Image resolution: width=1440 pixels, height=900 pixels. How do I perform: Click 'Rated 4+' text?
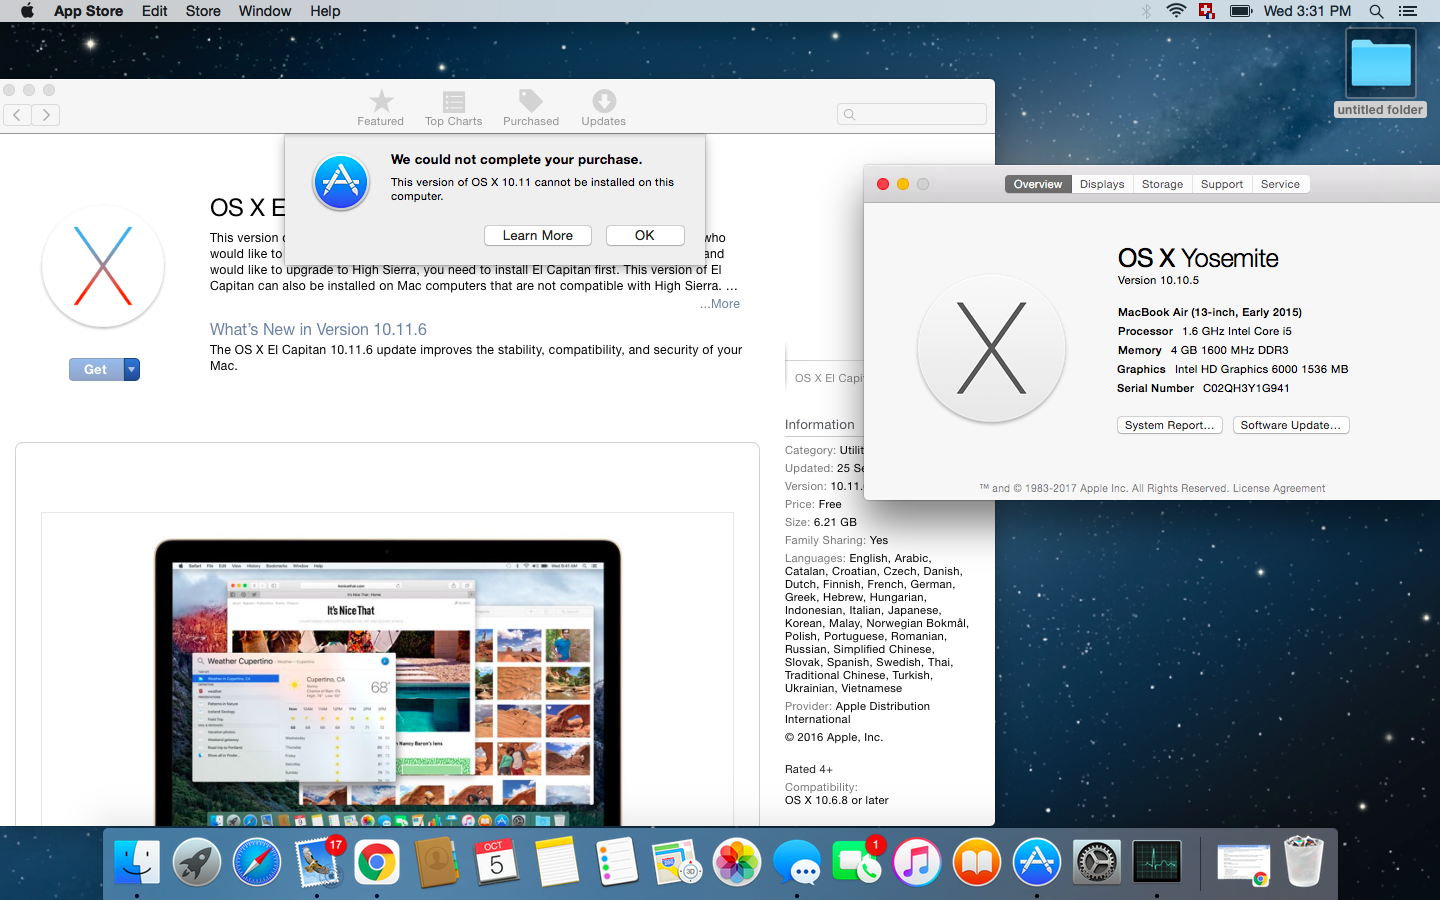click(x=809, y=769)
